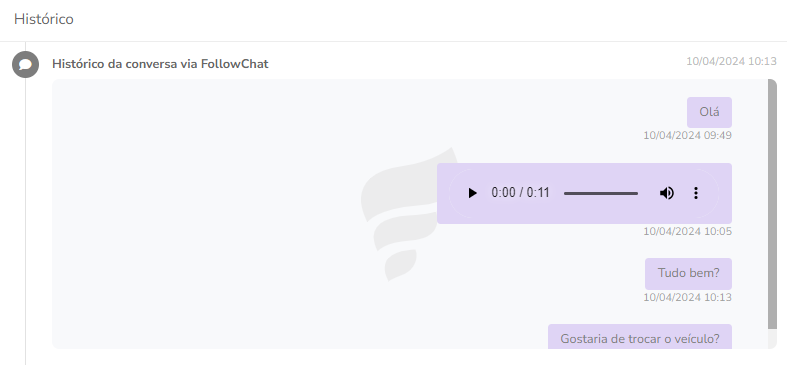Click the header timestamp 10/04/2024 10:13
The width and height of the screenshot is (787, 365).
[731, 61]
